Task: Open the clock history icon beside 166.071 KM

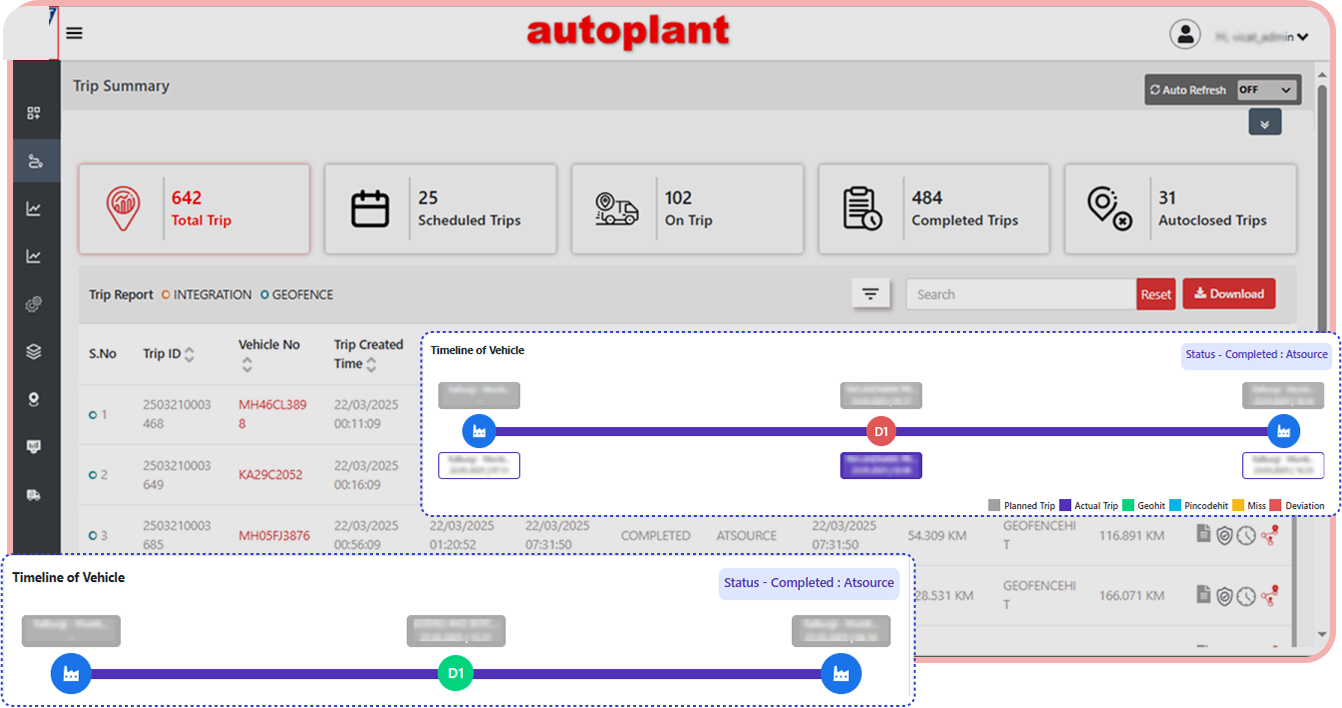Action: click(1246, 595)
